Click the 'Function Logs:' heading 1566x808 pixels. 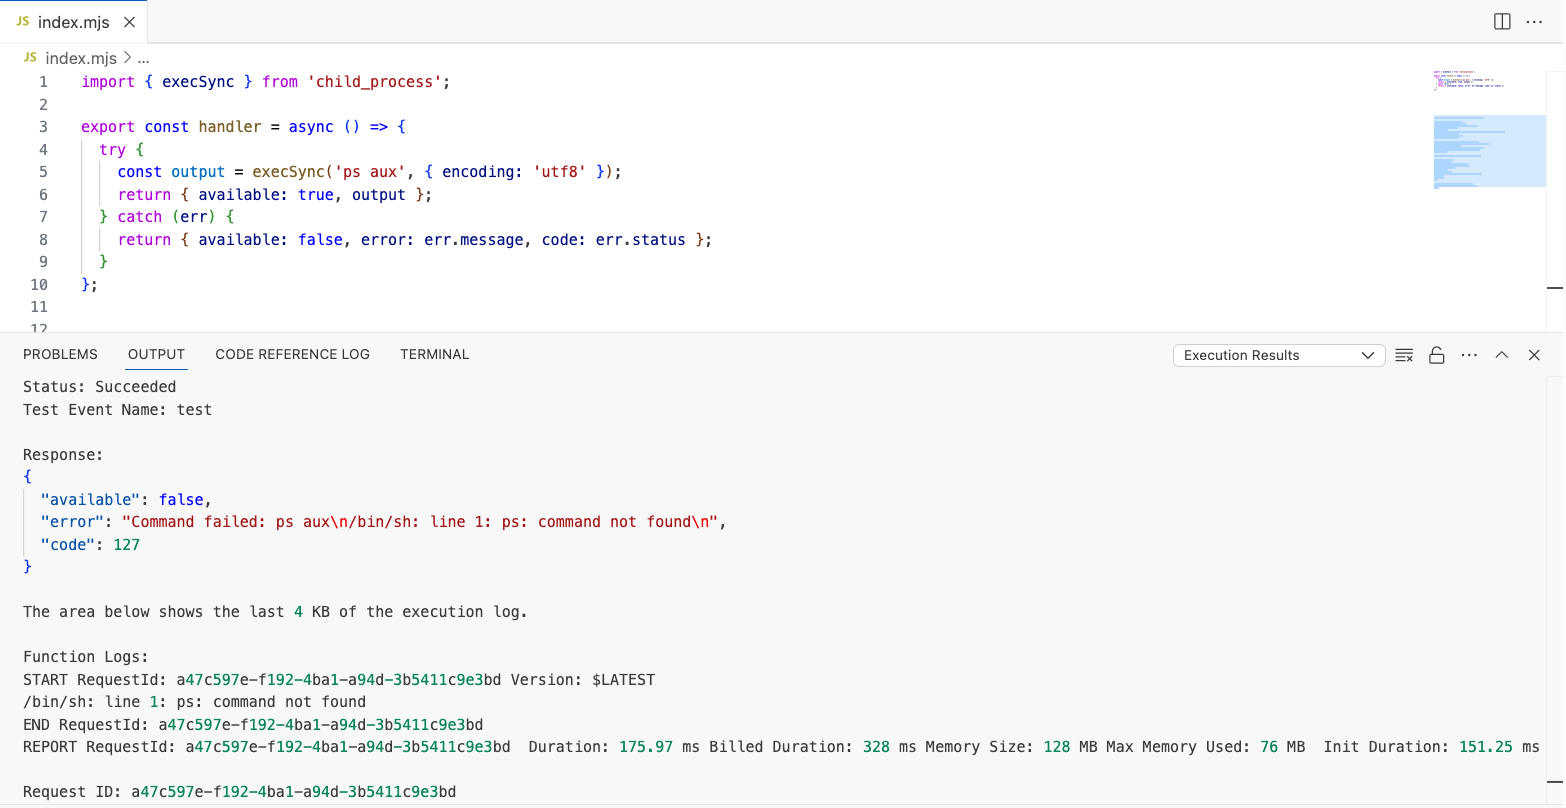click(86, 657)
